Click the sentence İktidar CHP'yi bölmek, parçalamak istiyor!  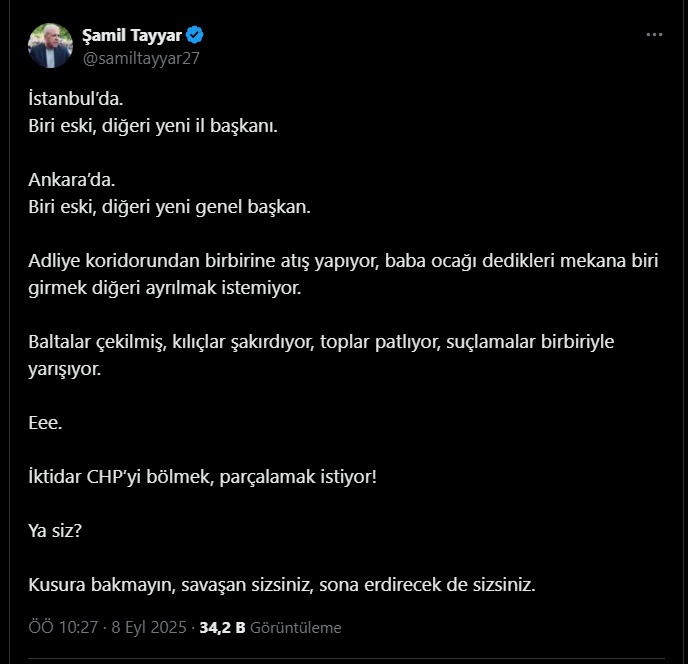coord(203,477)
